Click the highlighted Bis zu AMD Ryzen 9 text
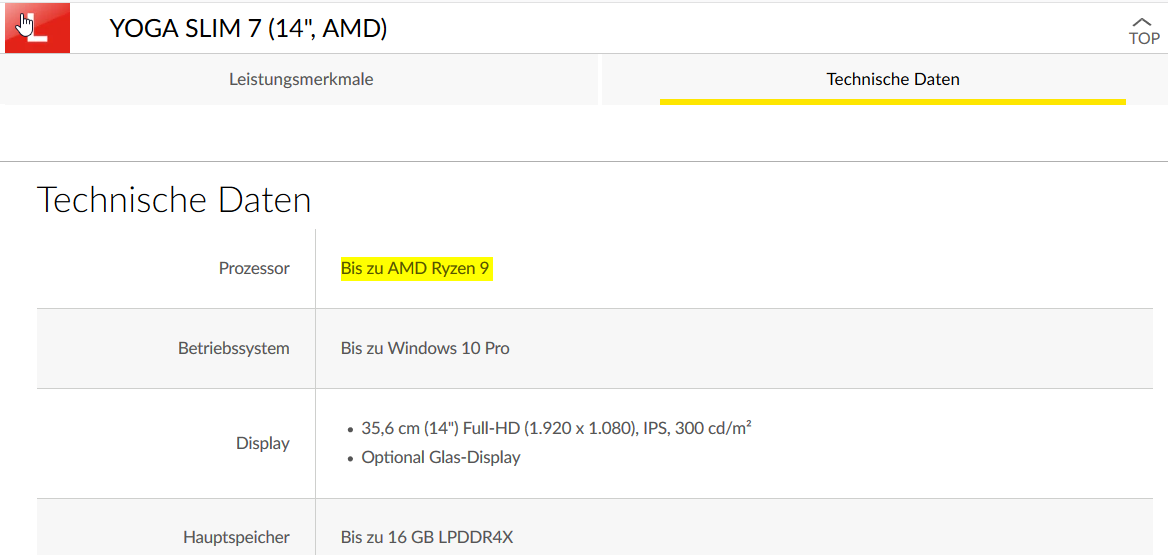1168x555 pixels. [x=417, y=269]
